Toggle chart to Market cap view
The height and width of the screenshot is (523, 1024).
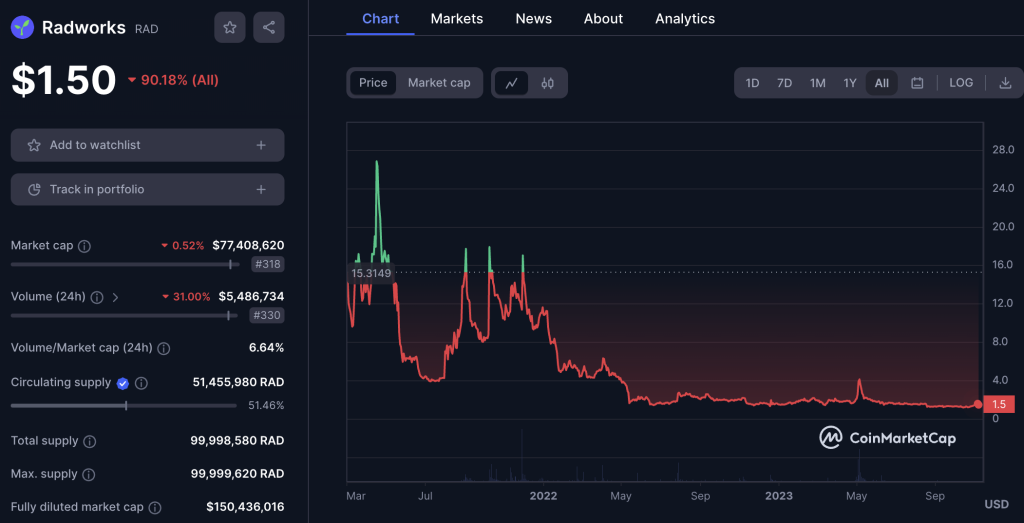pos(439,83)
